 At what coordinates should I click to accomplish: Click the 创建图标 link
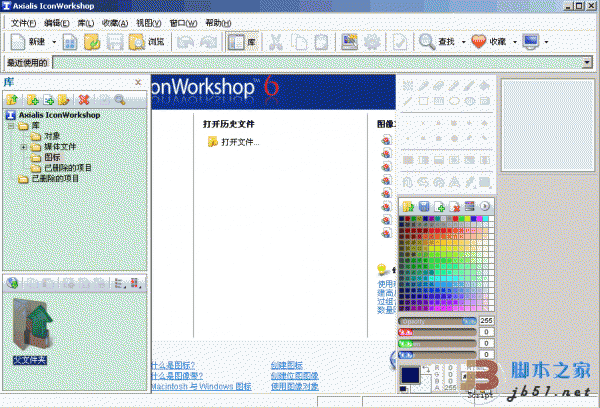coord(287,365)
